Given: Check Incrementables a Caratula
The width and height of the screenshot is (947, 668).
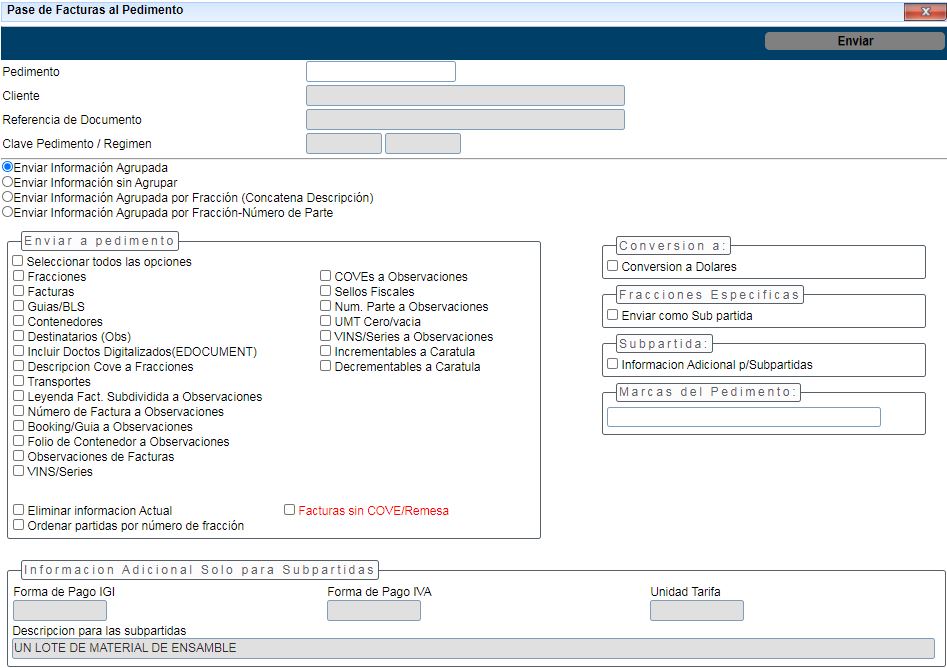Looking at the screenshot, I should pyautogui.click(x=326, y=352).
